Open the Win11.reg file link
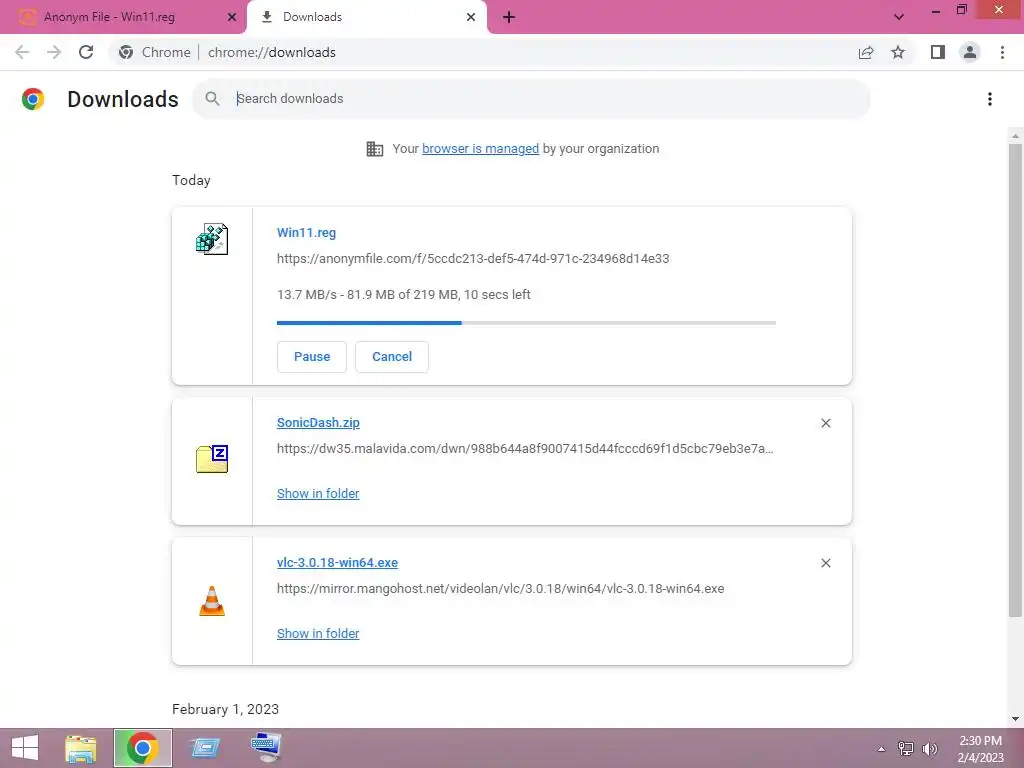The image size is (1024, 768). tap(306, 232)
